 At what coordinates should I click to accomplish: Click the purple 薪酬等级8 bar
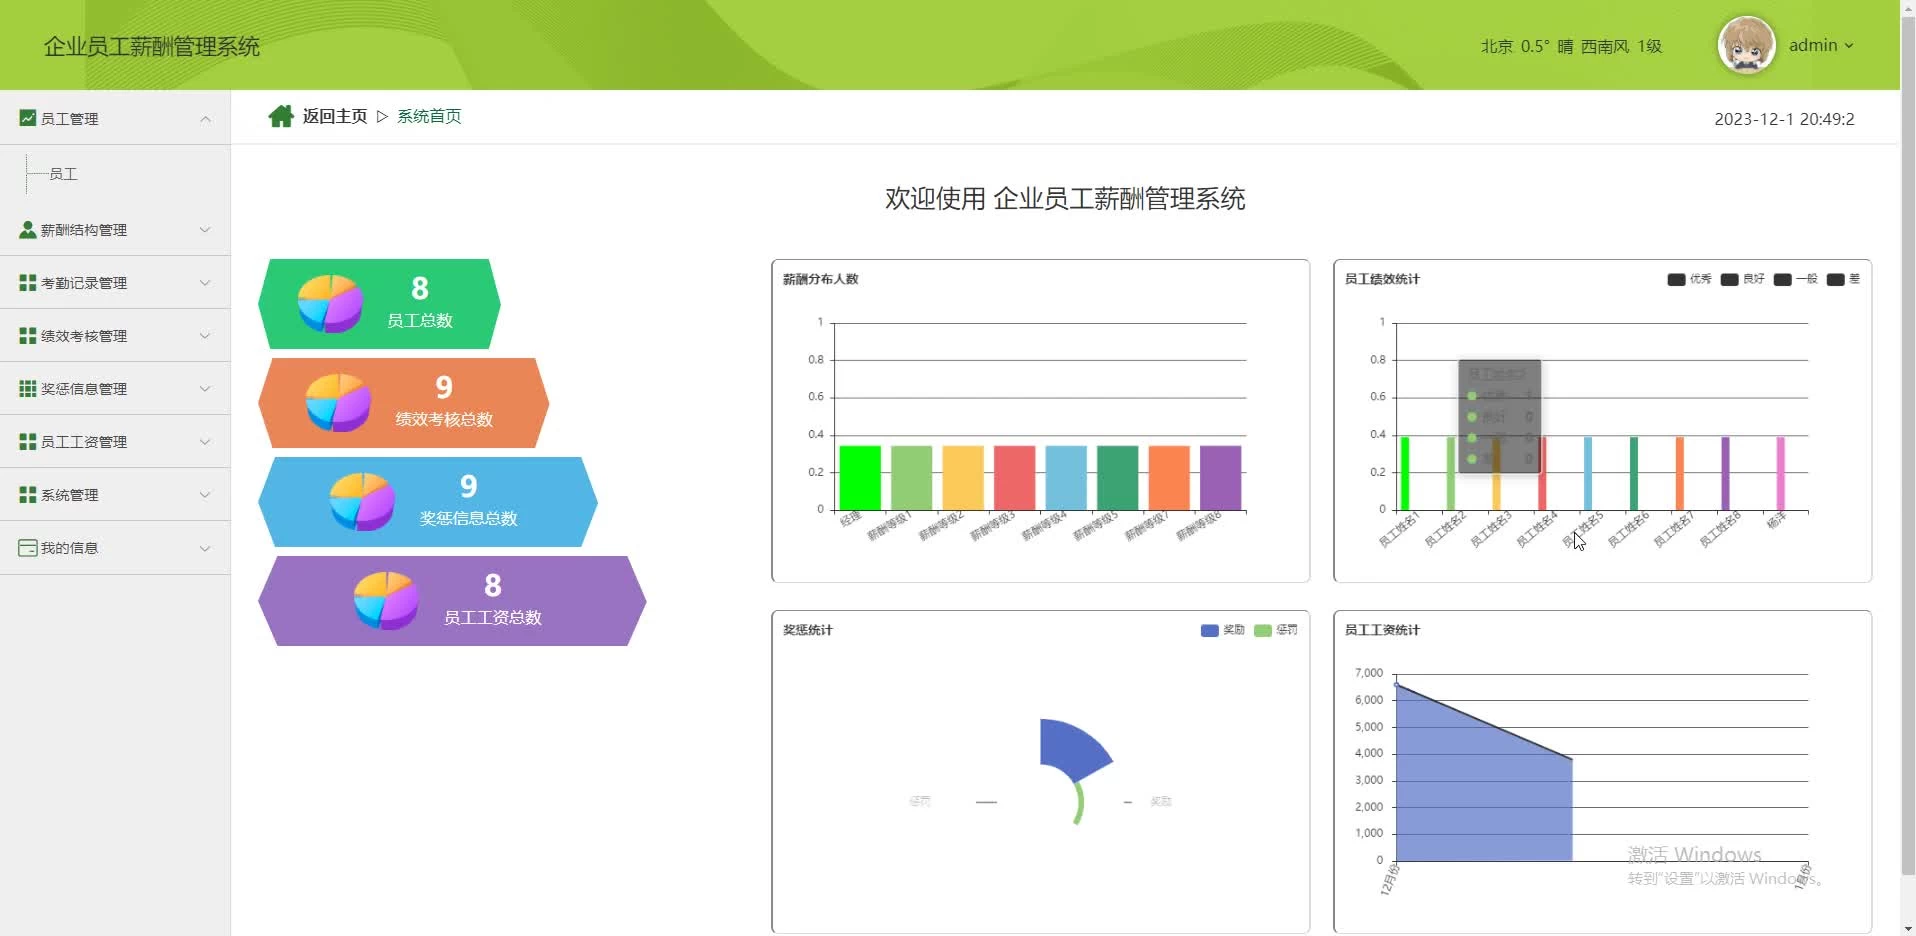(x=1220, y=478)
